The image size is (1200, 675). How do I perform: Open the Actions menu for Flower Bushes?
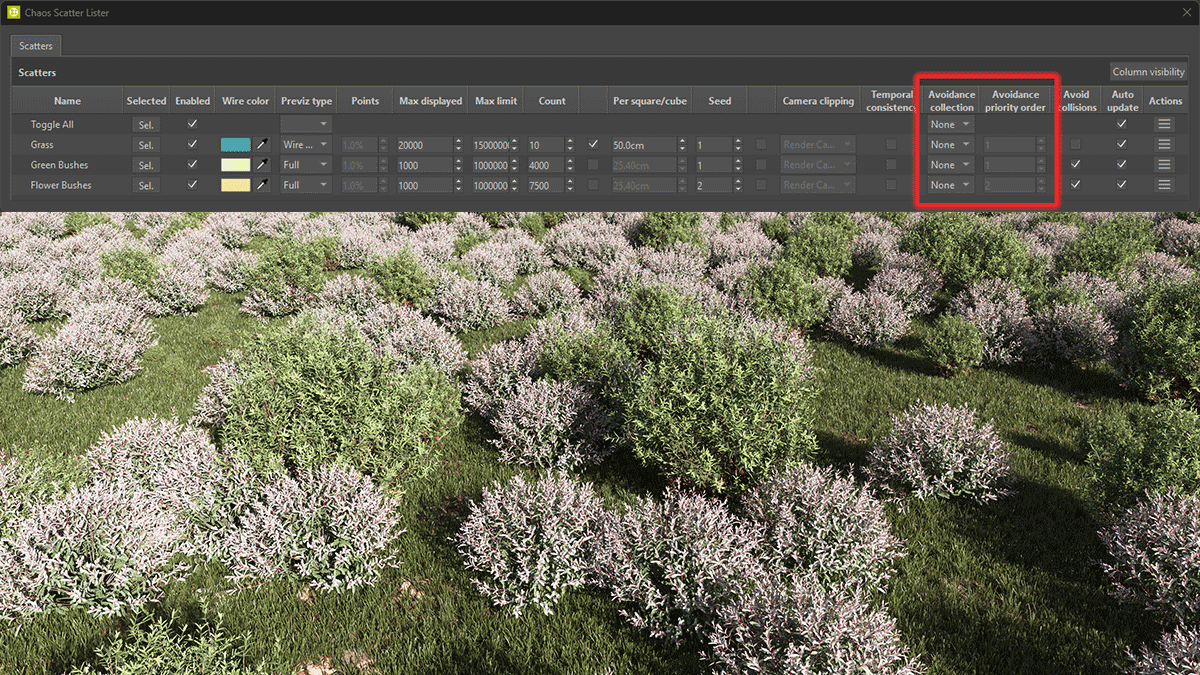1165,185
